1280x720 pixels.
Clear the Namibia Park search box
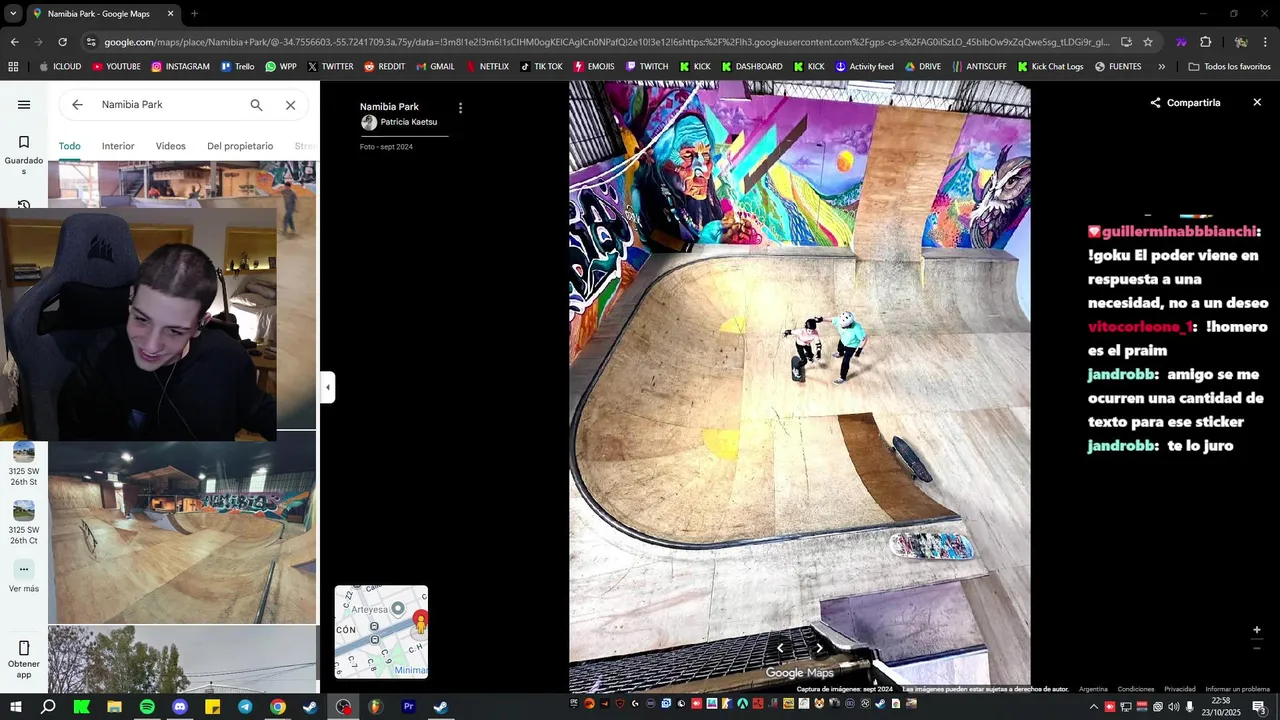coord(290,105)
